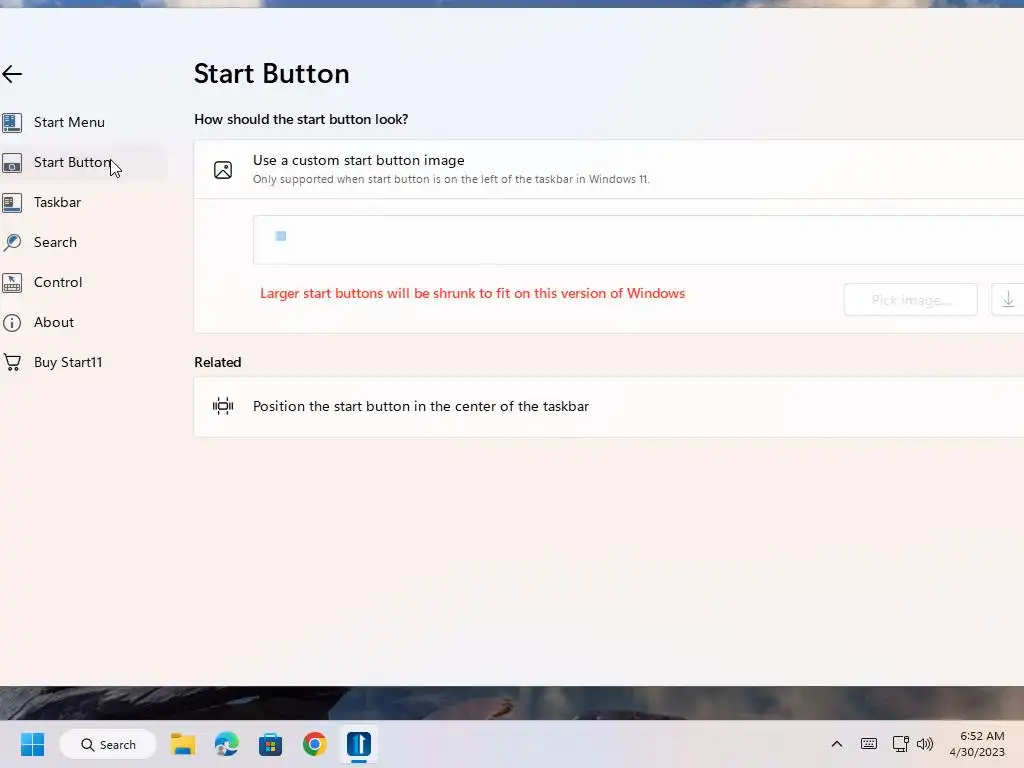
Task: Launch Microsoft Edge from the taskbar
Action: coord(227,744)
